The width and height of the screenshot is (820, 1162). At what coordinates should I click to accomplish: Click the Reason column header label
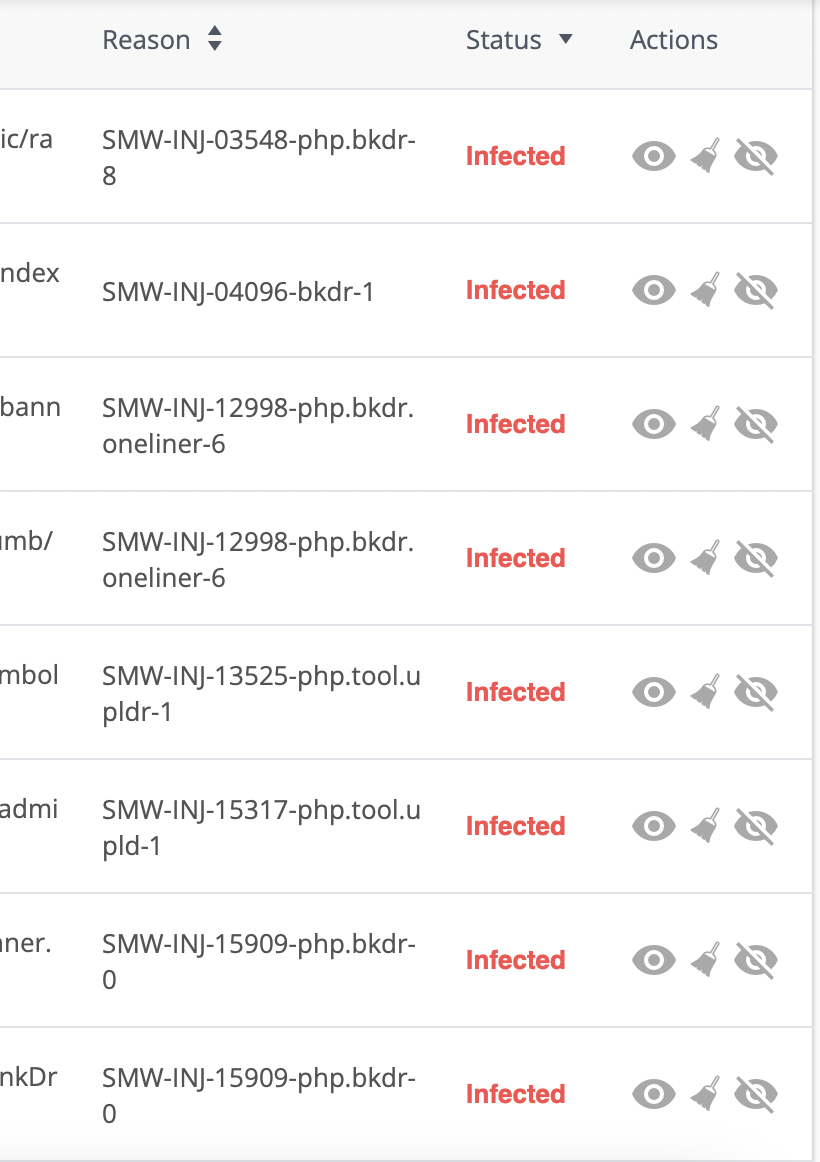click(x=146, y=40)
